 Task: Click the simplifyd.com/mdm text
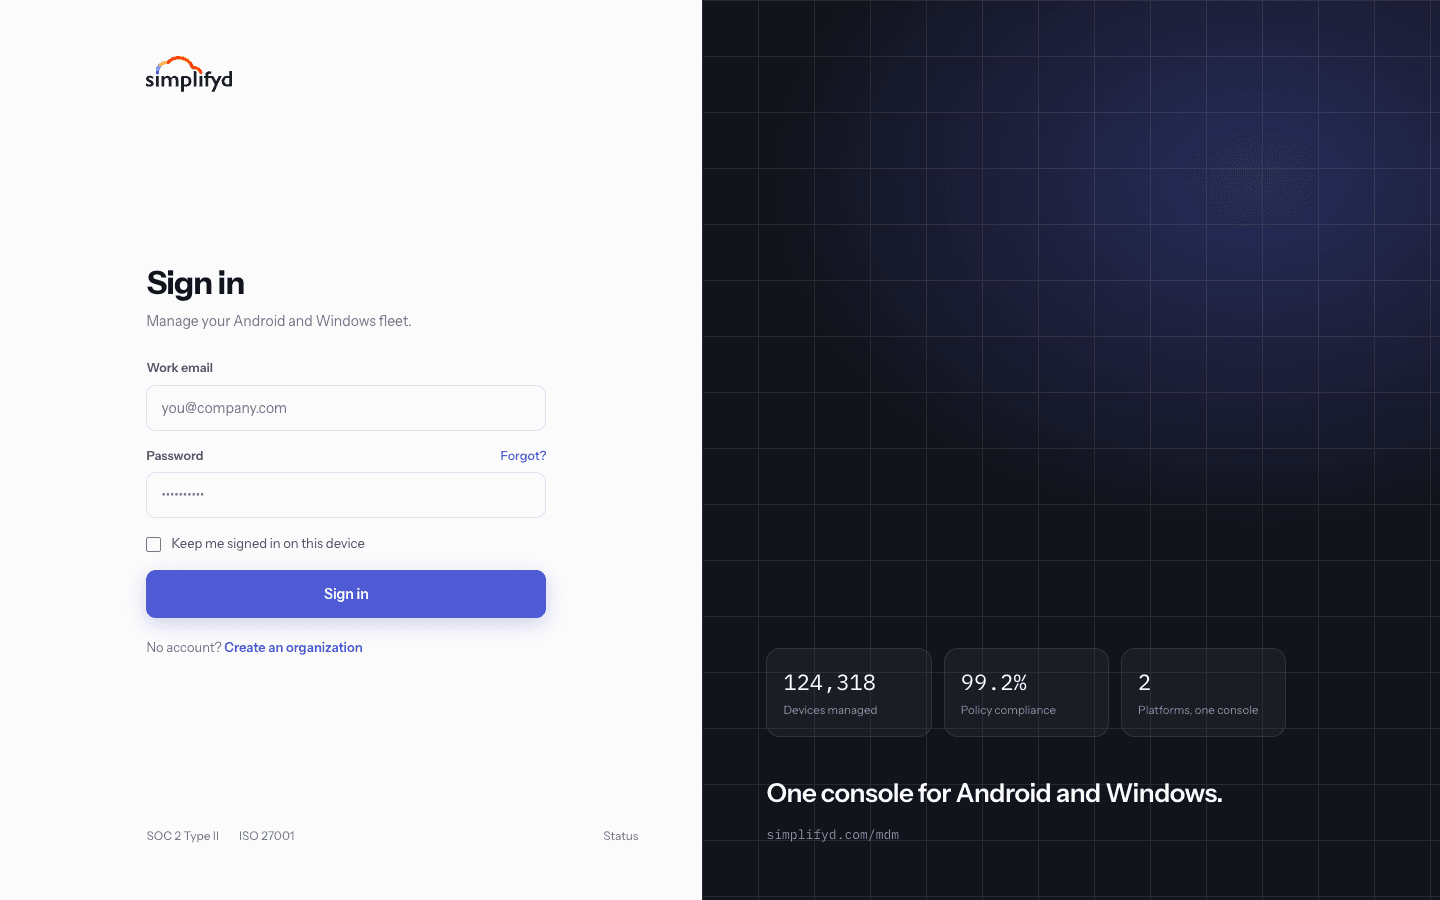[x=833, y=835]
